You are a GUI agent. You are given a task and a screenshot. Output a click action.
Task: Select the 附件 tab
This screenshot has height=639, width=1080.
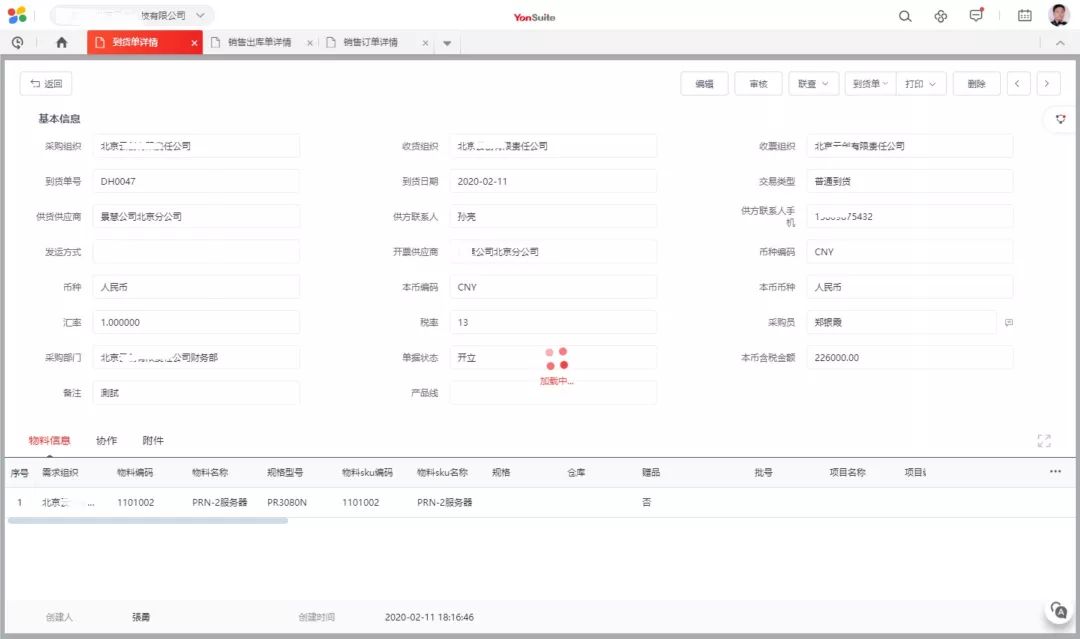tap(153, 441)
